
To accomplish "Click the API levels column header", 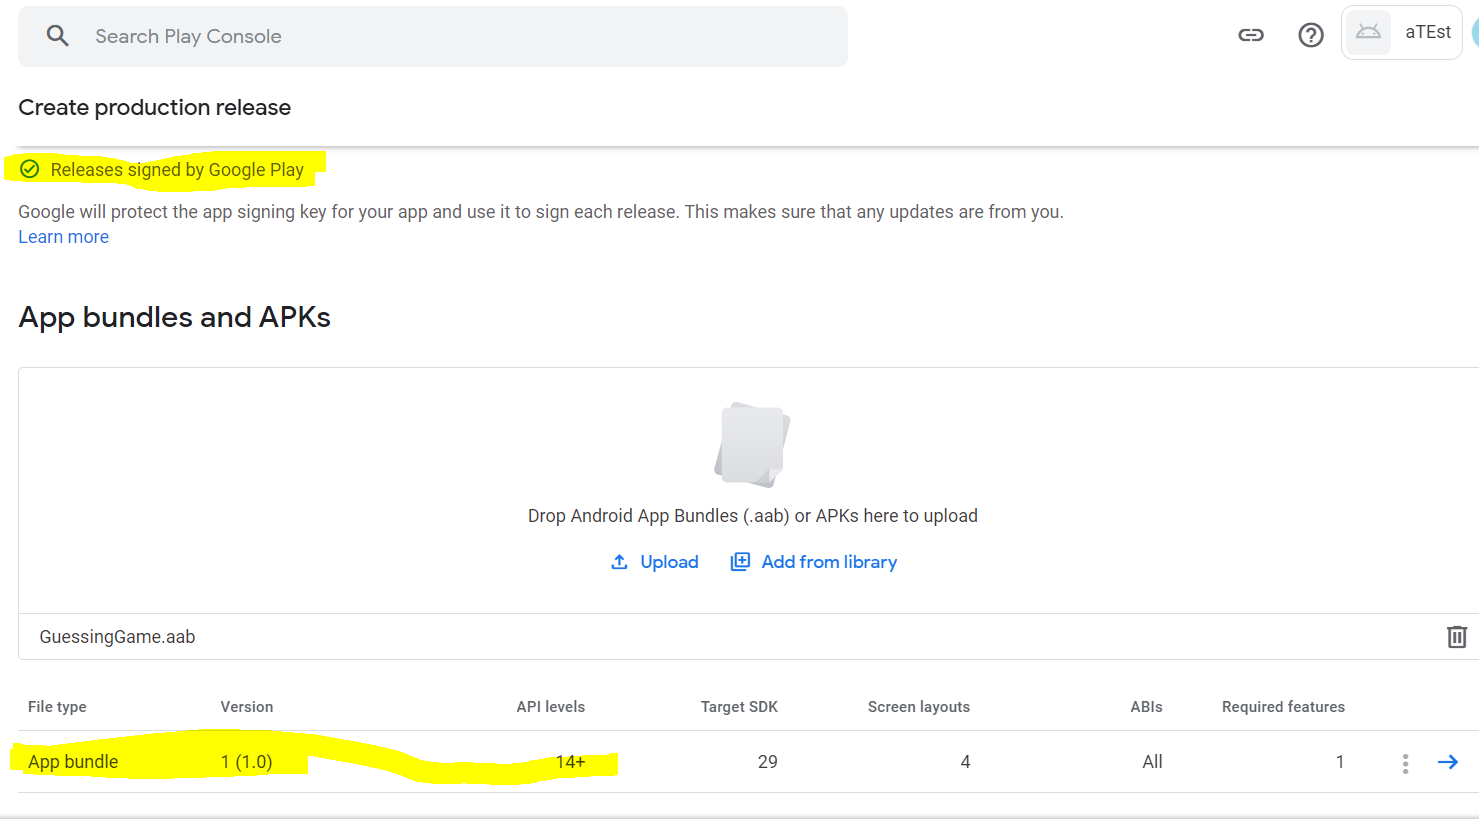I will click(x=550, y=707).
